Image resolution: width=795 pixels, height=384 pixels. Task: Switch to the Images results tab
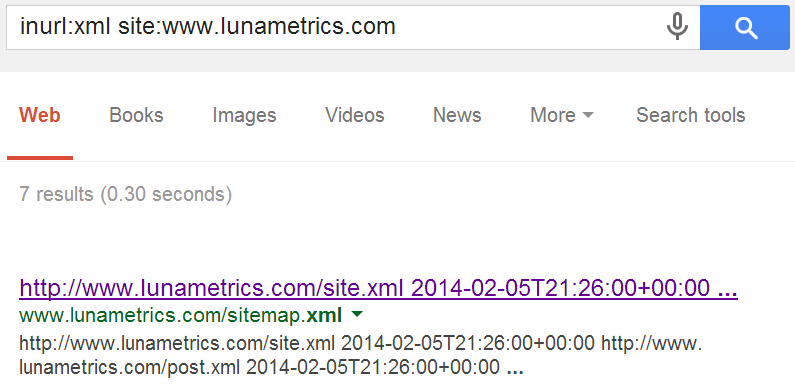[244, 115]
